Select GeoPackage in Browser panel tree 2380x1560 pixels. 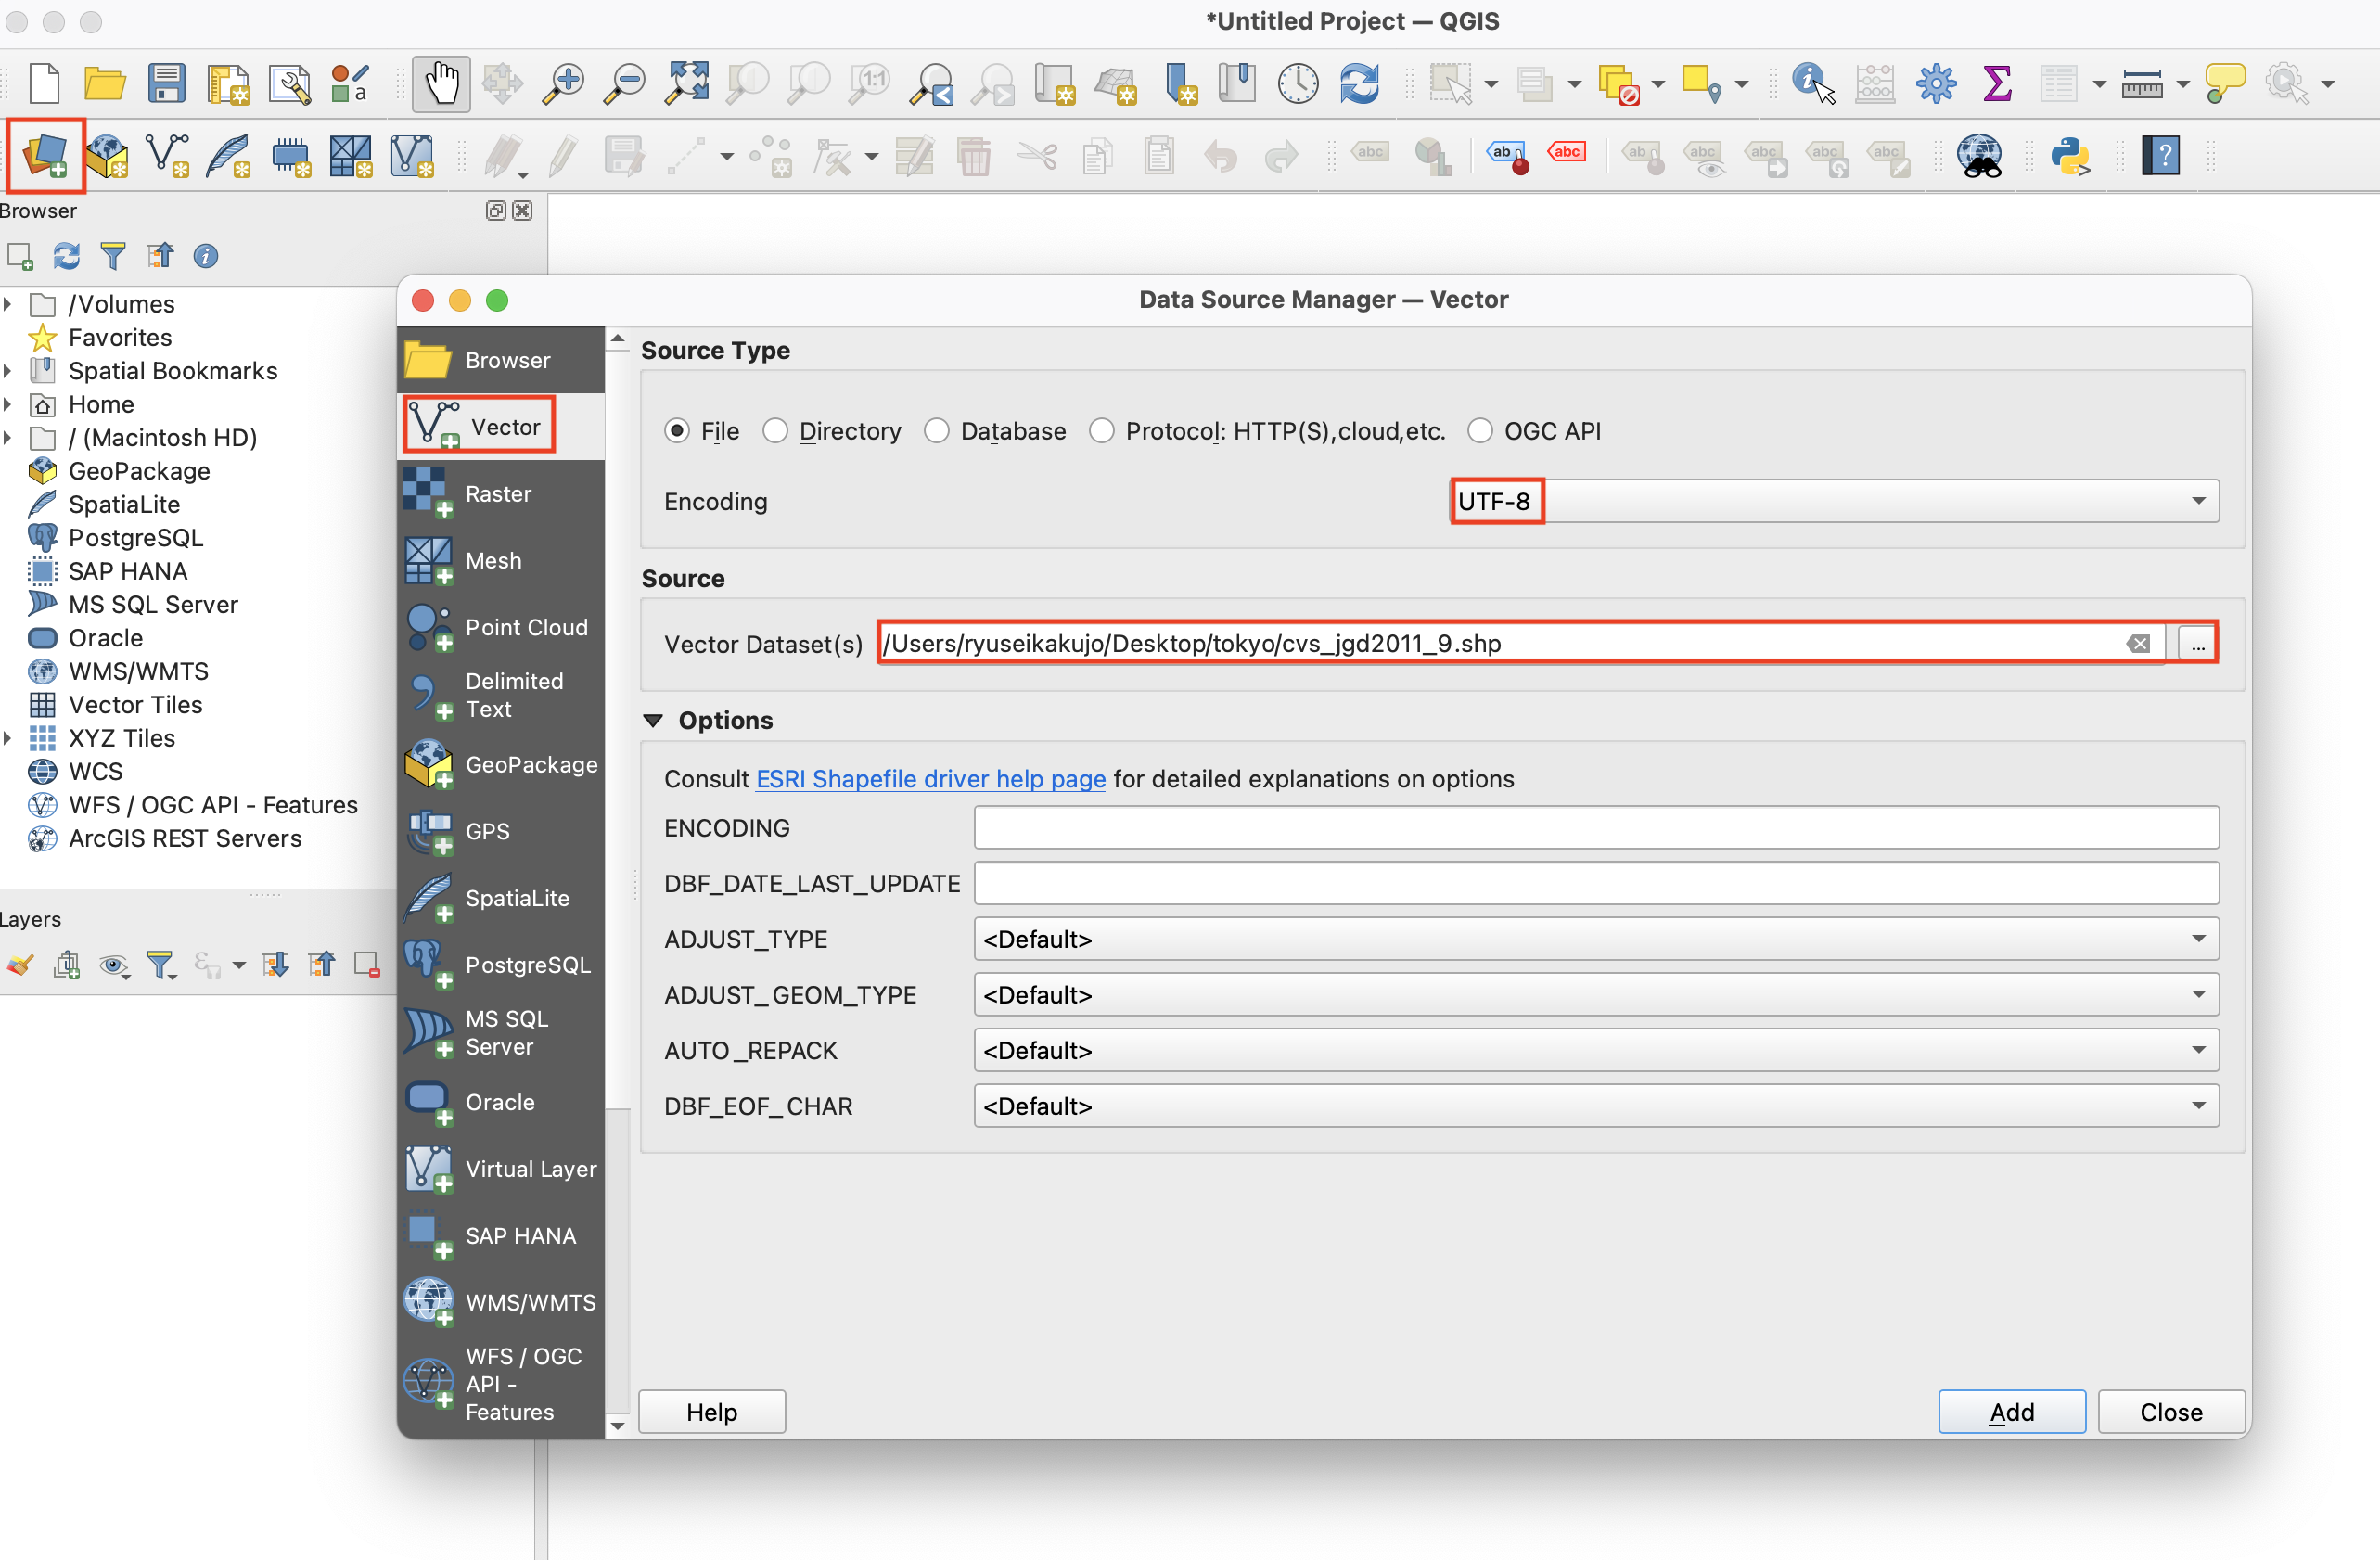click(x=139, y=470)
